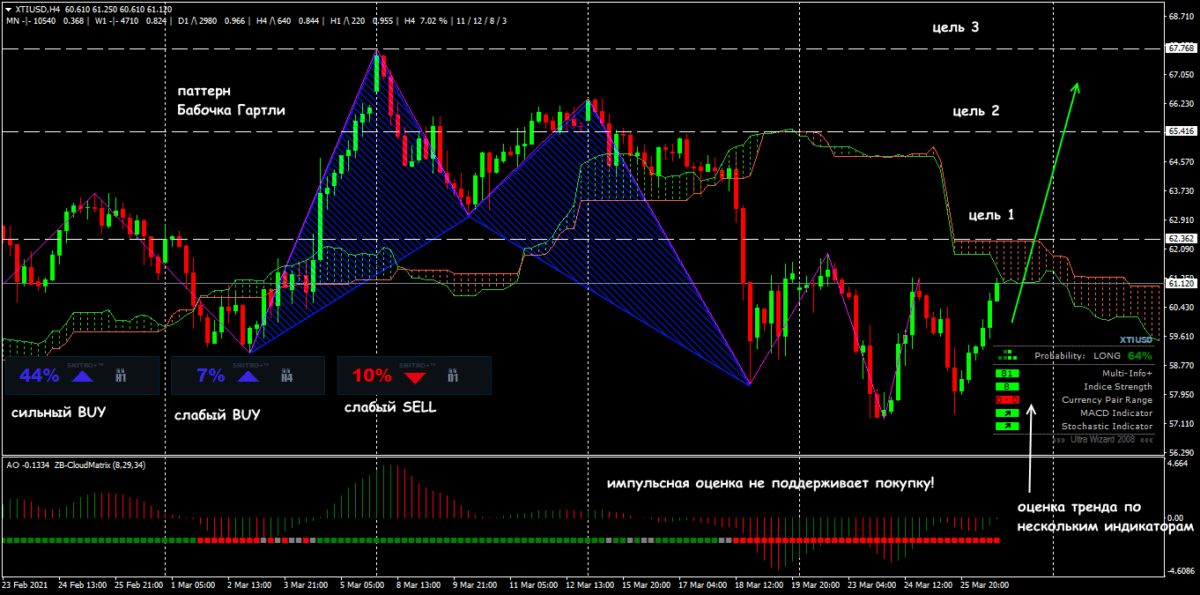This screenshot has height=595, width=1200.
Task: Click the 65.416 price level marker
Action: point(1181,131)
